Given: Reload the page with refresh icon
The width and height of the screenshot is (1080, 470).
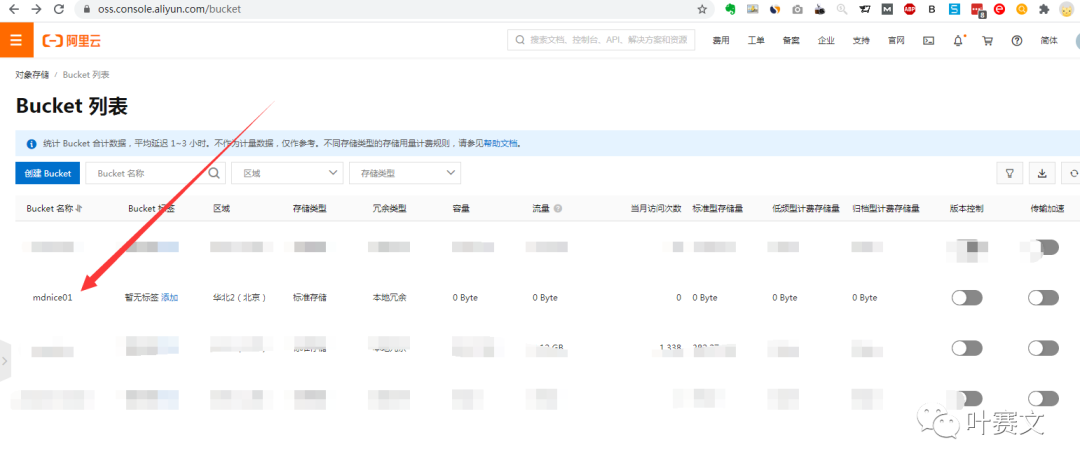Looking at the screenshot, I should (x=59, y=10).
